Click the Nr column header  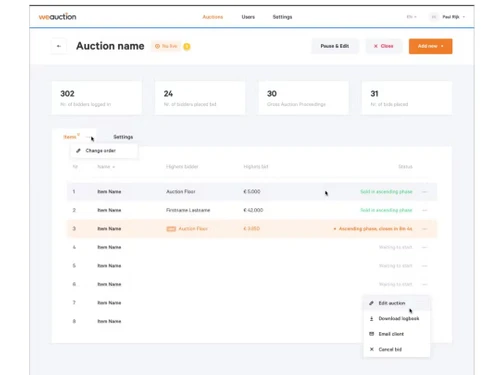(75, 167)
